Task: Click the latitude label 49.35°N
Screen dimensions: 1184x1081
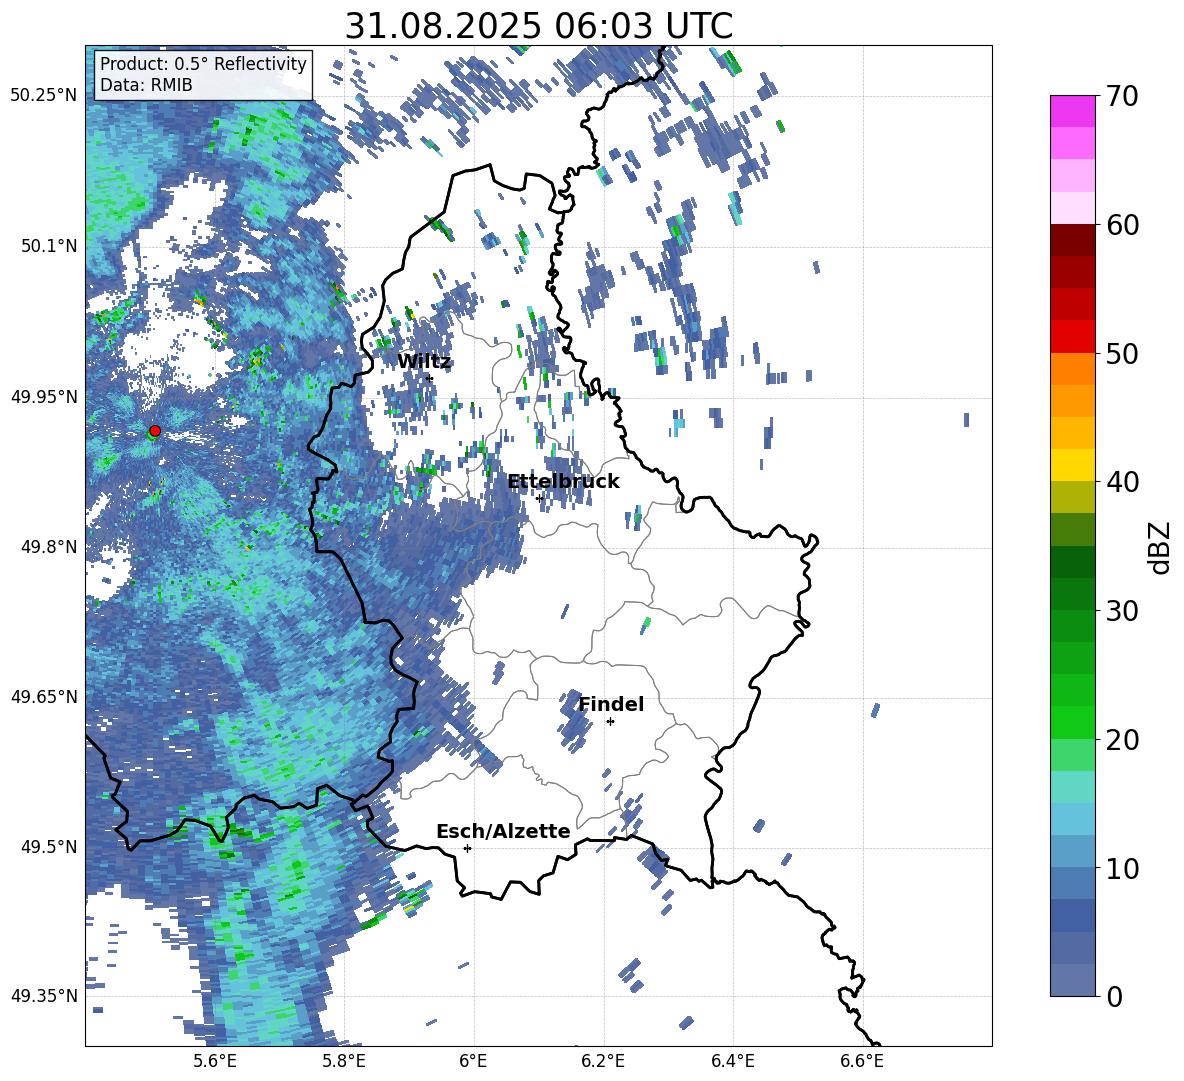Action: click(x=44, y=996)
